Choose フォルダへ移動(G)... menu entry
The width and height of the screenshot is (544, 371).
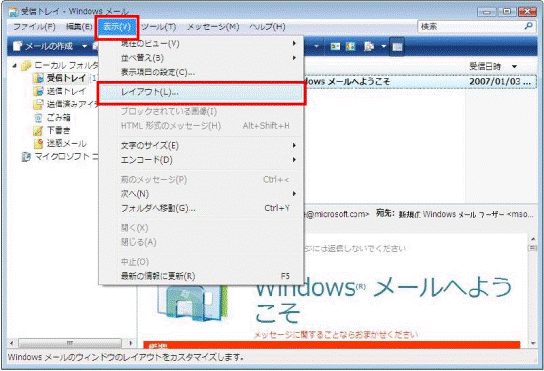click(201, 208)
